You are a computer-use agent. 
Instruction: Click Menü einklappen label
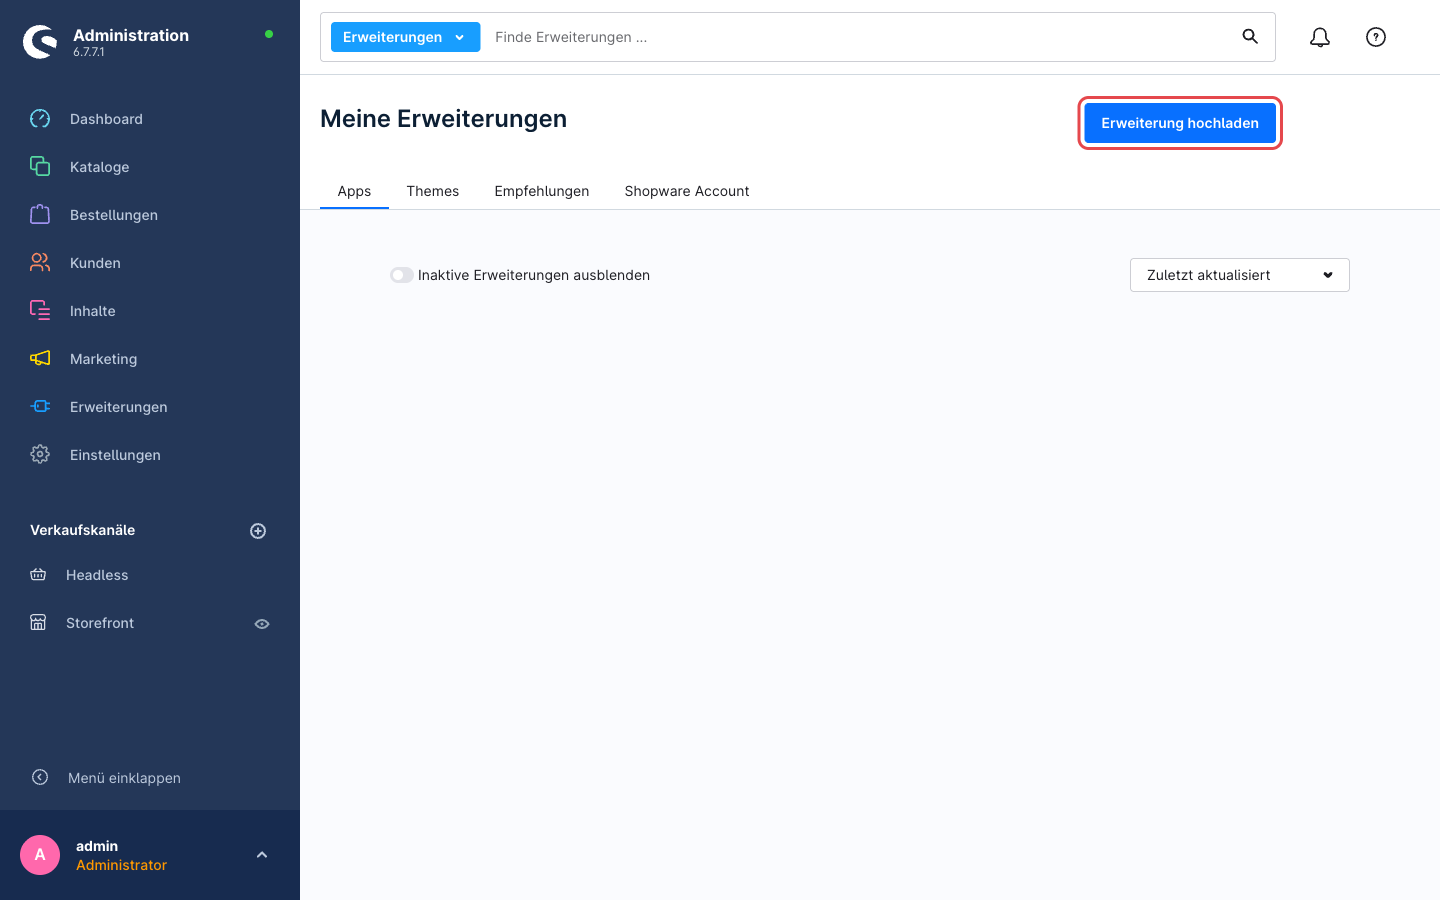tap(124, 778)
